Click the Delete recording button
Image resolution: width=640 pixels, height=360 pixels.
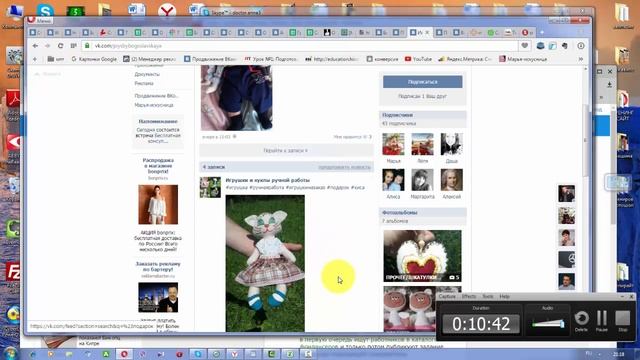(x=581, y=321)
